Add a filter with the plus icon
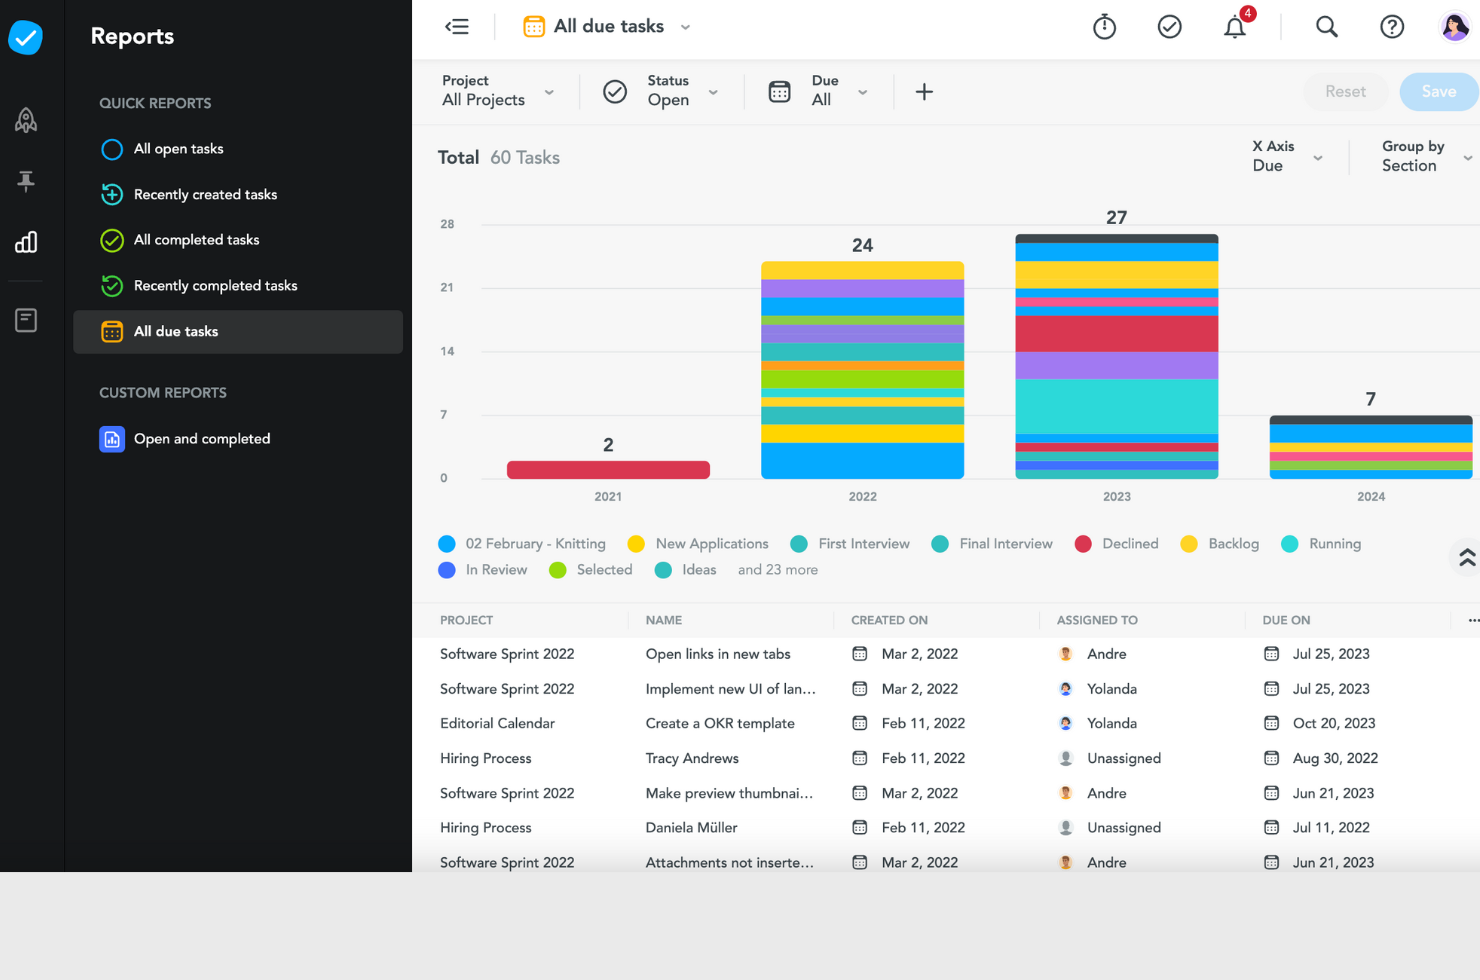Screen dimensions: 1480x980 tap(924, 92)
